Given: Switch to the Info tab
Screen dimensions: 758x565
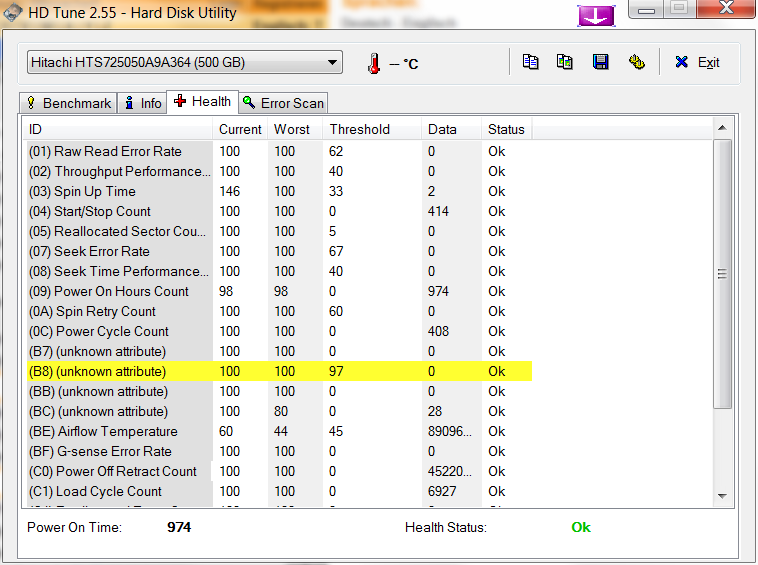Looking at the screenshot, I should pyautogui.click(x=143, y=103).
